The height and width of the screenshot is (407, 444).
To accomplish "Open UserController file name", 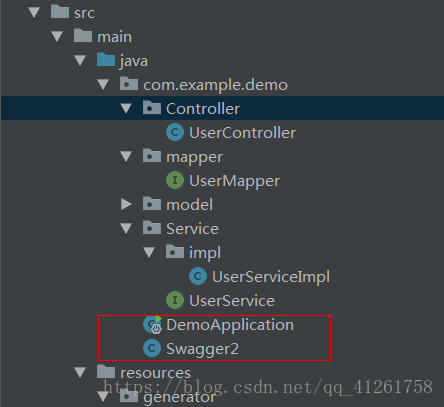I will [242, 133].
